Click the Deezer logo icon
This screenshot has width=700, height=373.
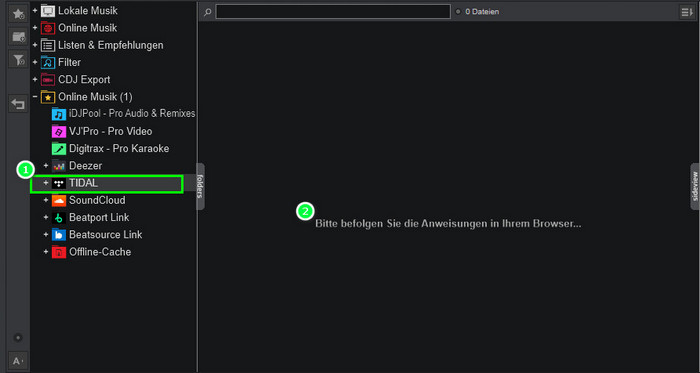coord(58,166)
